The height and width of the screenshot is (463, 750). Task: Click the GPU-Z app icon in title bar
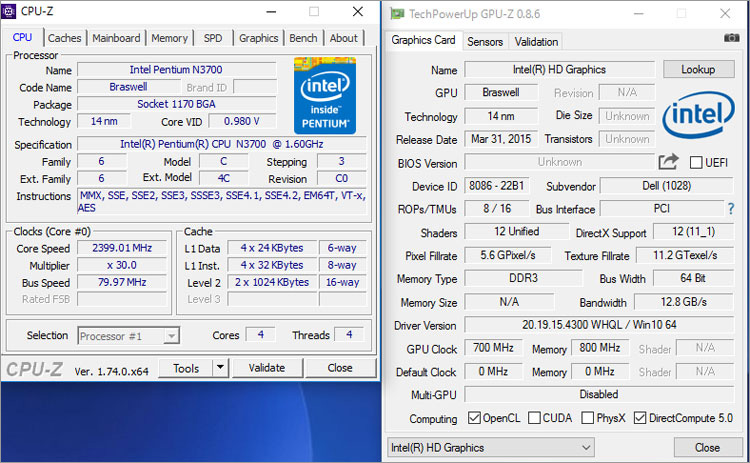click(397, 13)
